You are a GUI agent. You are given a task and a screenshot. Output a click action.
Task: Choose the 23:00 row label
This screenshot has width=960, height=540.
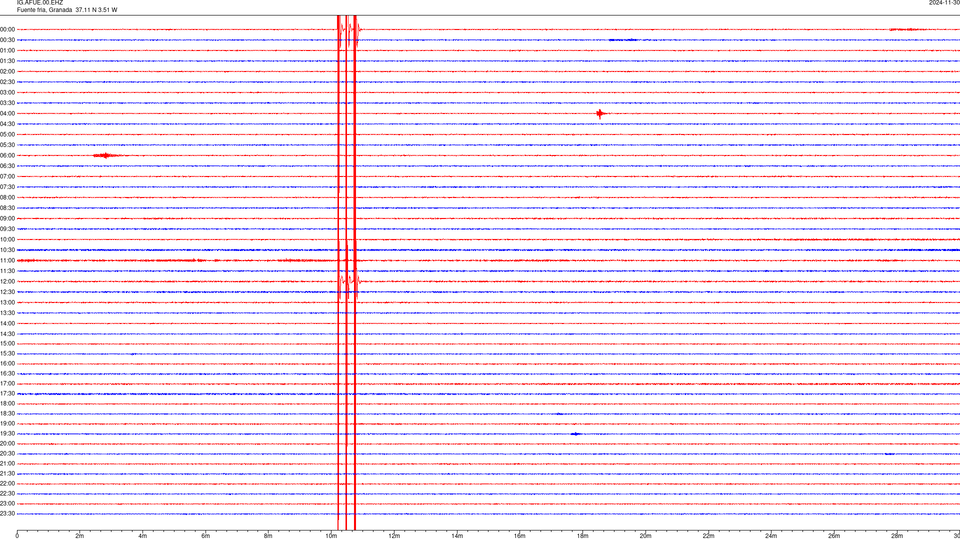click(x=7, y=504)
